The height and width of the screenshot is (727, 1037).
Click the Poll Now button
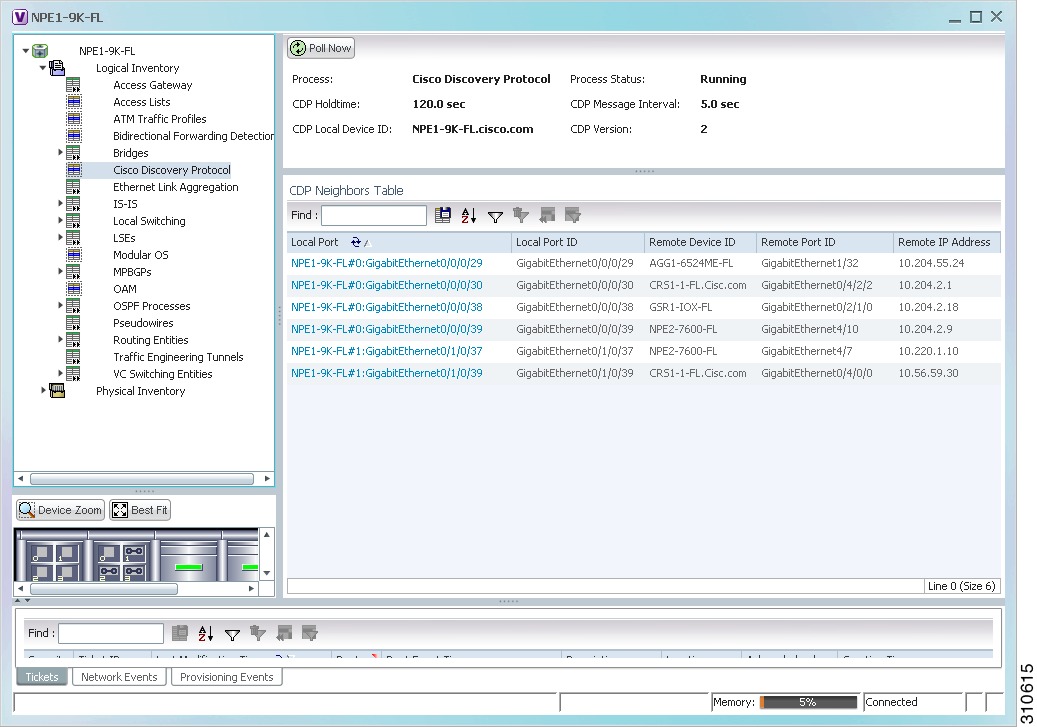pyautogui.click(x=321, y=48)
